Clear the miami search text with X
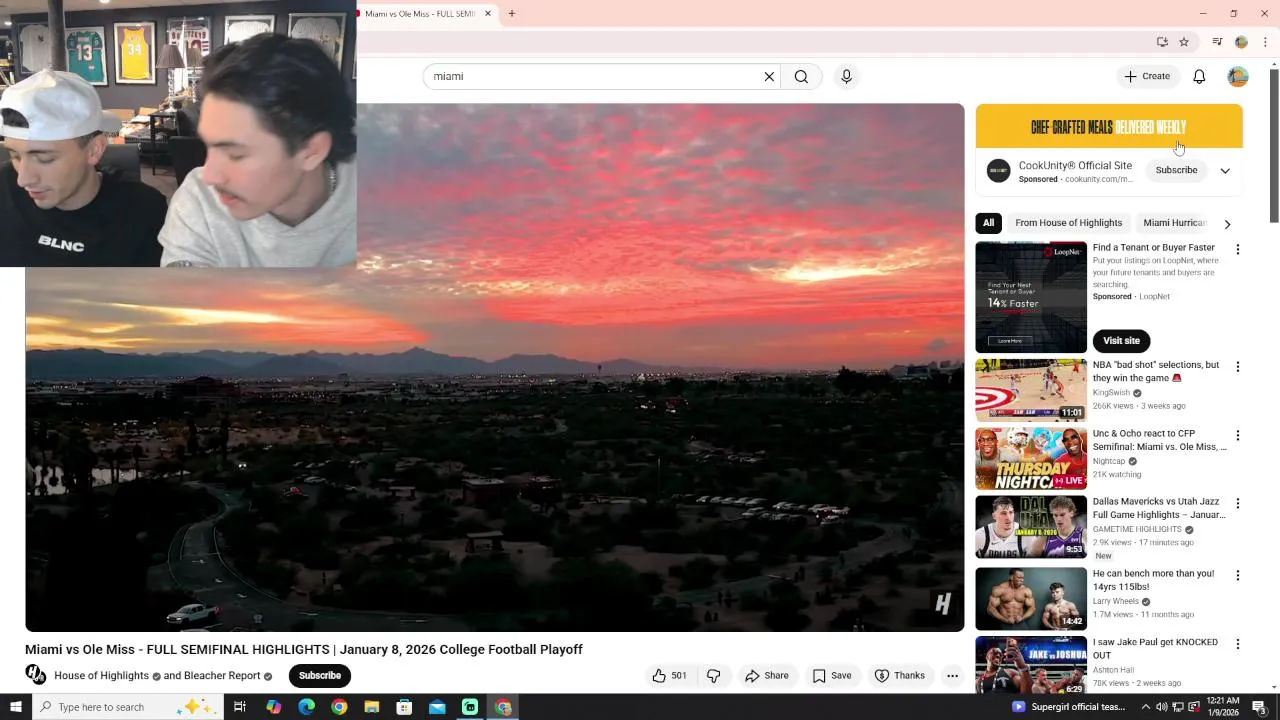Image resolution: width=1280 pixels, height=720 pixels. click(x=769, y=76)
